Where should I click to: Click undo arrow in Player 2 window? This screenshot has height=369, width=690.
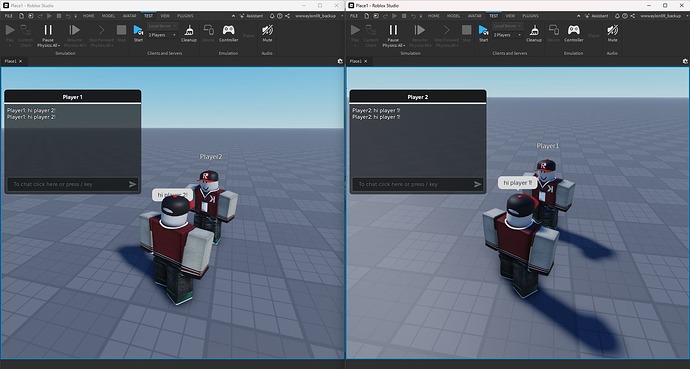[x=413, y=16]
